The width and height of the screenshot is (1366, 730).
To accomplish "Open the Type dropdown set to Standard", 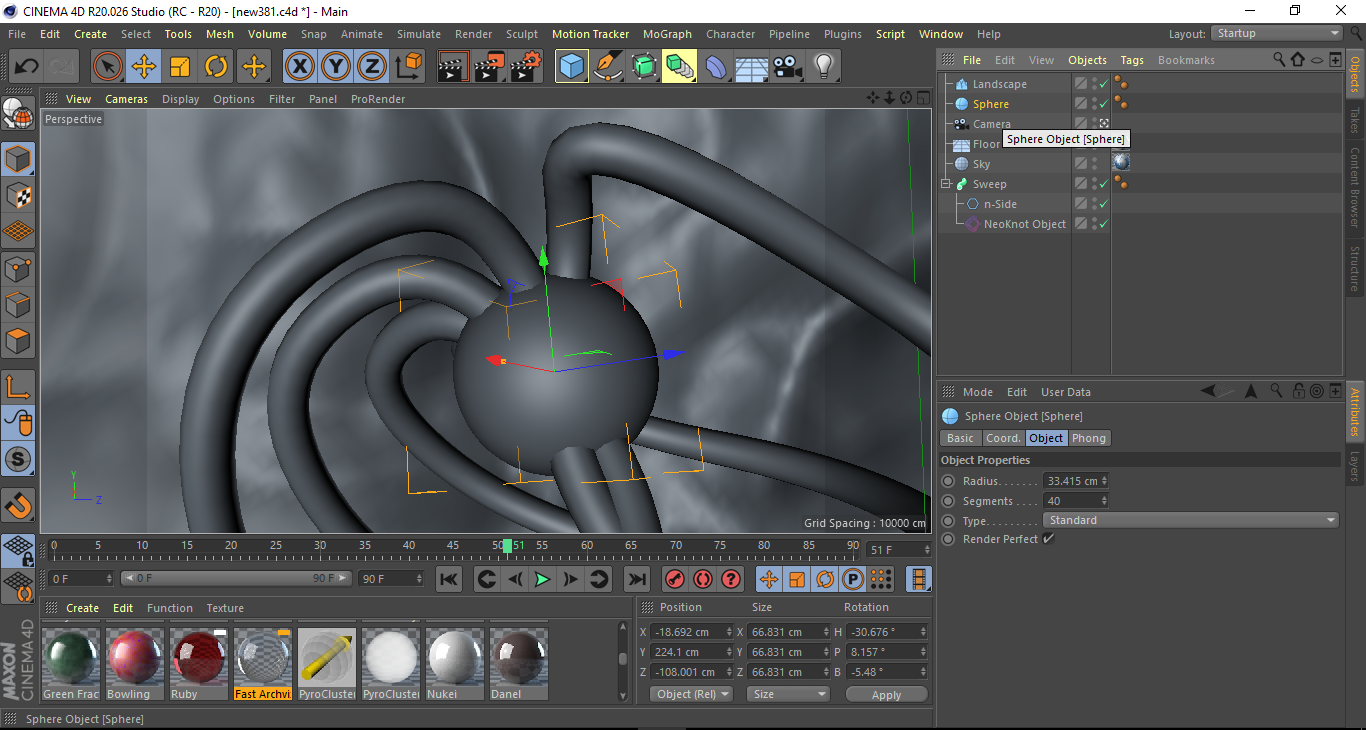I will click(1191, 520).
